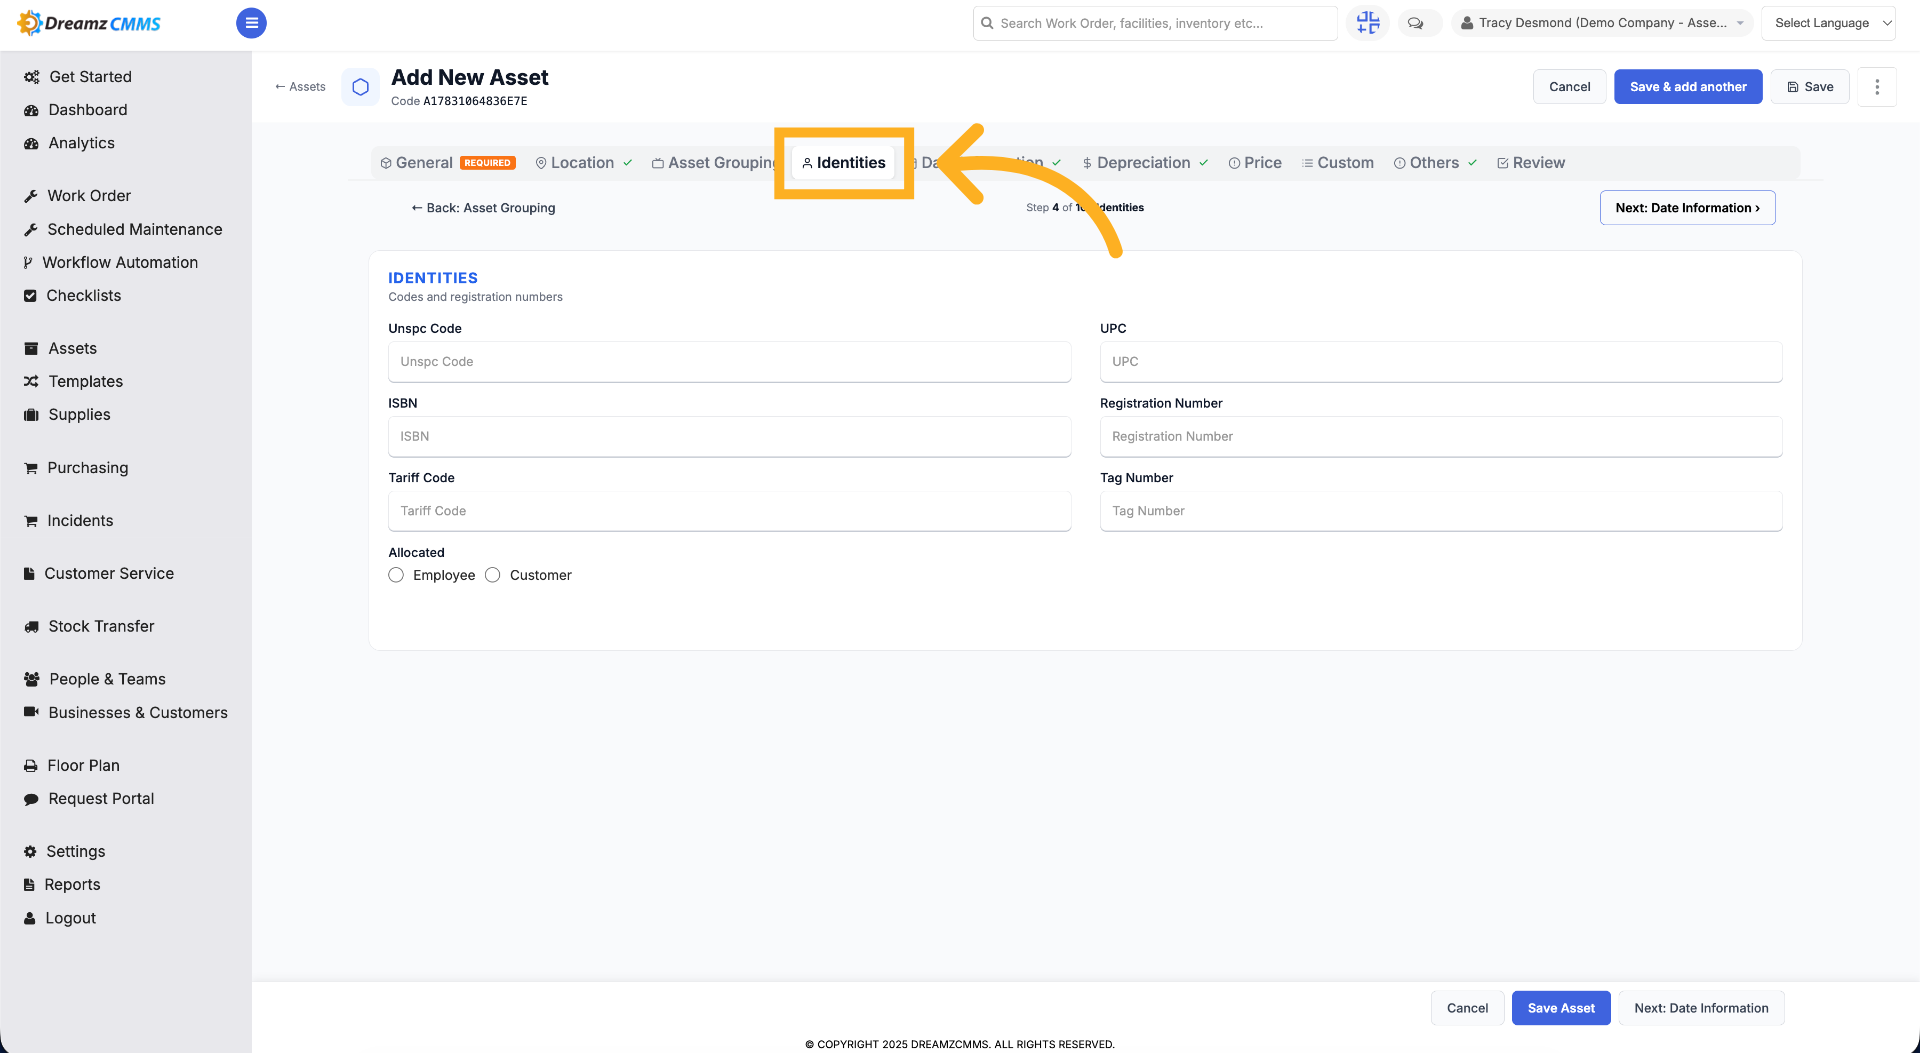
Task: Switch to the Custom tab
Action: point(1337,163)
